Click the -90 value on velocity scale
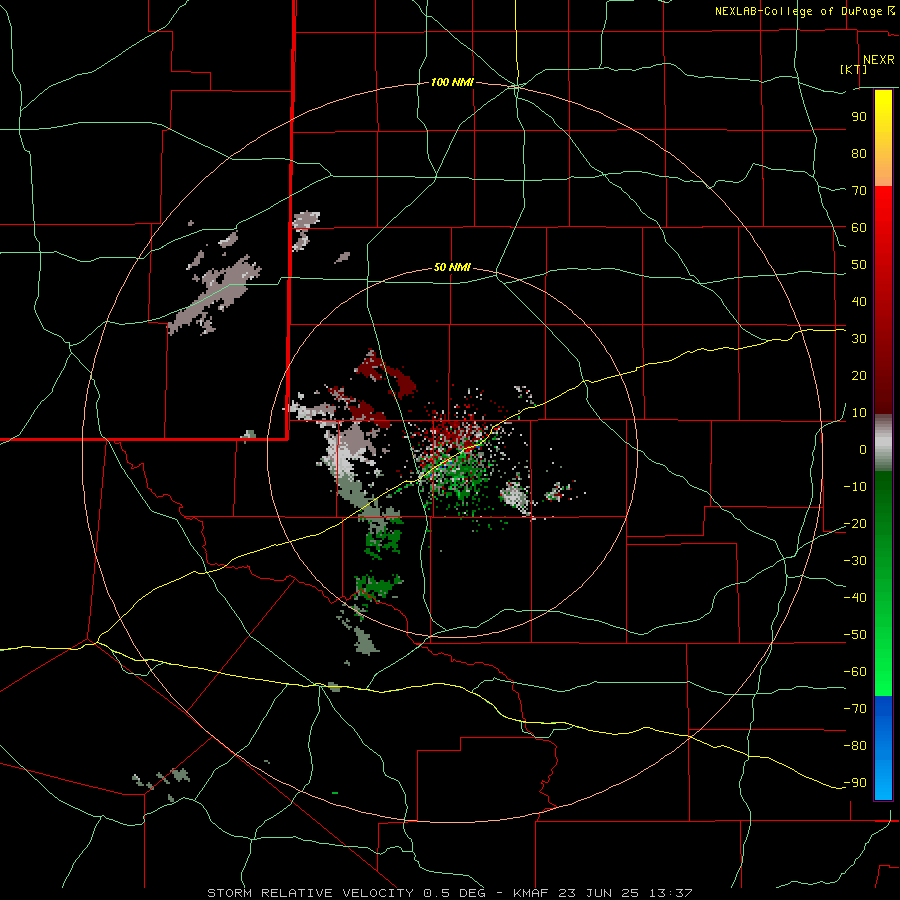Screen dimensions: 900x900 pos(855,783)
